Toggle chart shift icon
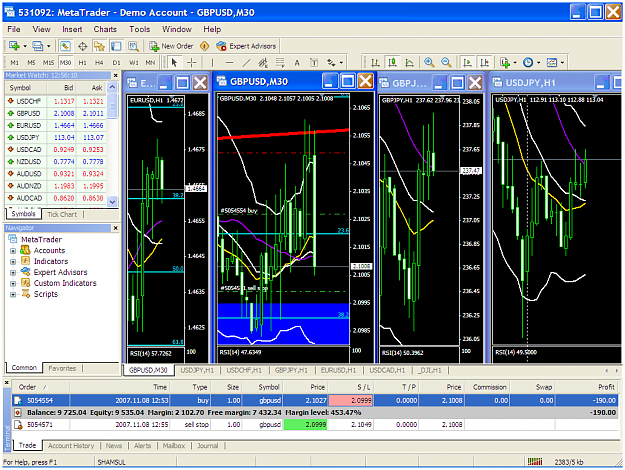This screenshot has width=625, height=470. point(484,62)
